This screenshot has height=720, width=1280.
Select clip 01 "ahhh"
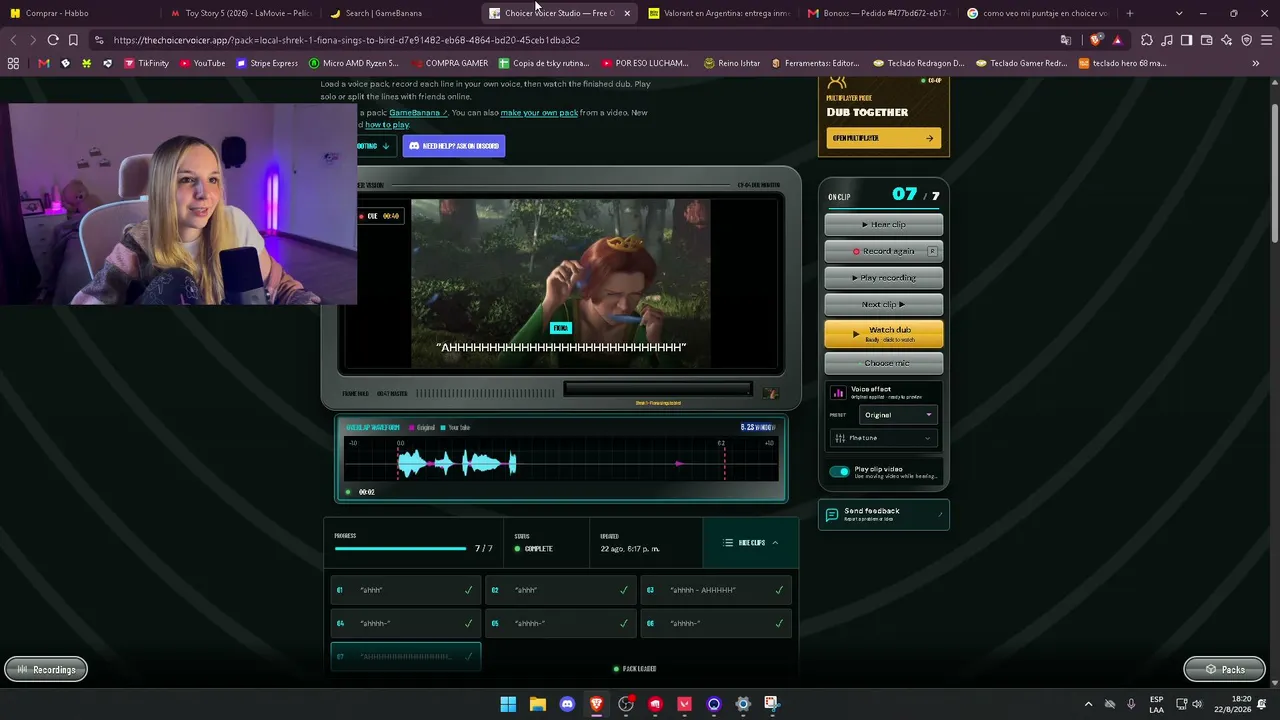(x=405, y=590)
